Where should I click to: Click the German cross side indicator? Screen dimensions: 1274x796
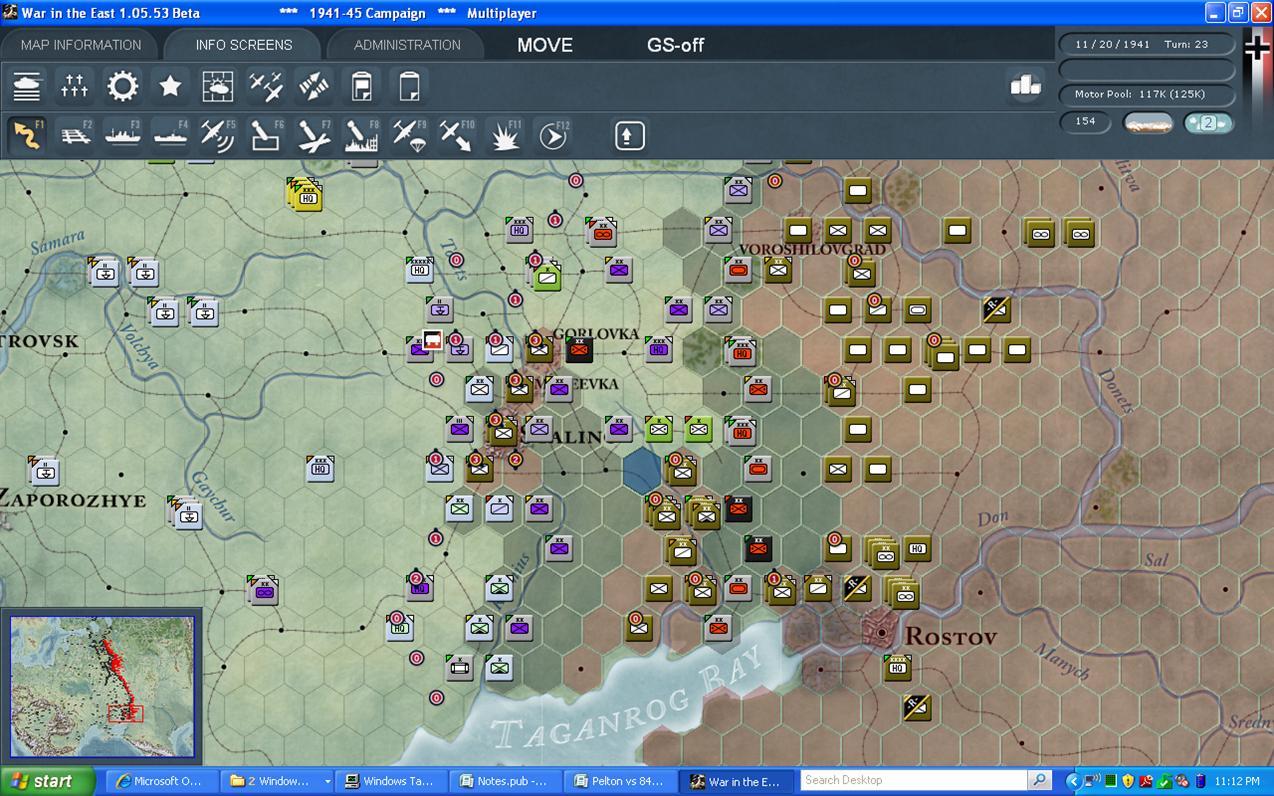click(1256, 46)
